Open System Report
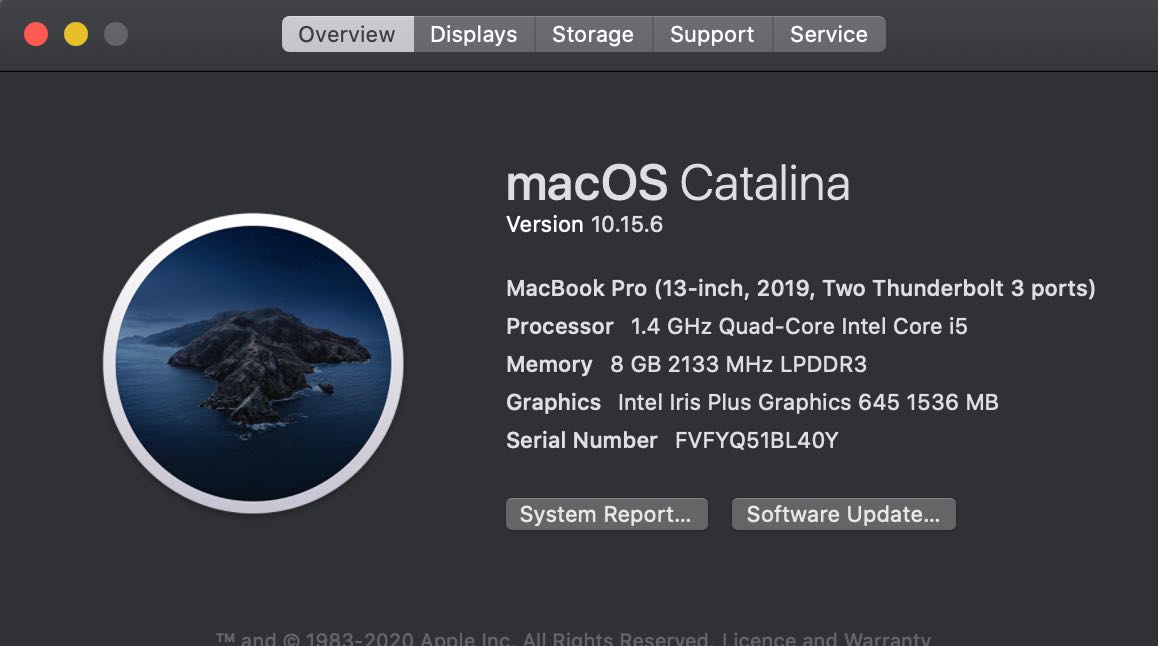The width and height of the screenshot is (1158, 646). 606,514
